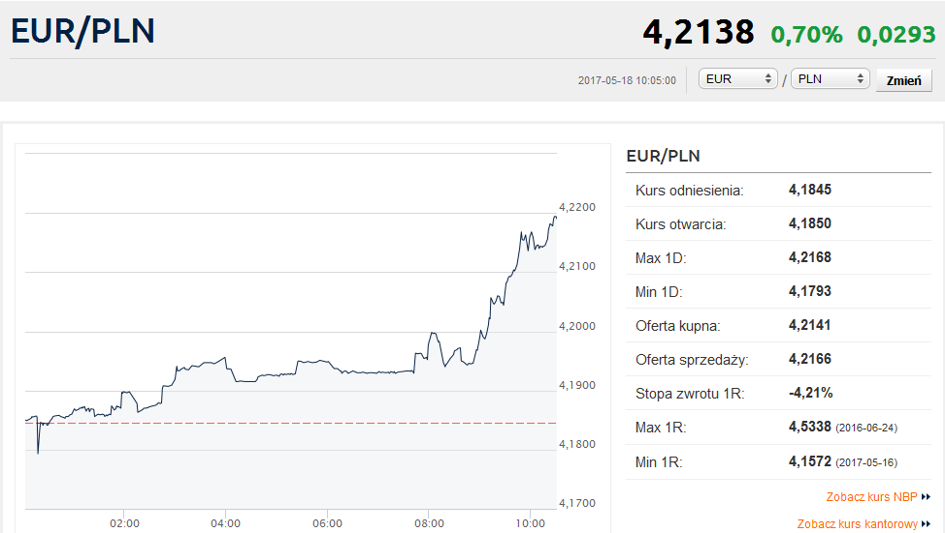The height and width of the screenshot is (533, 945).
Task: Follow the Zobacz kurs kantorowy link
Action: pyautogui.click(x=857, y=524)
